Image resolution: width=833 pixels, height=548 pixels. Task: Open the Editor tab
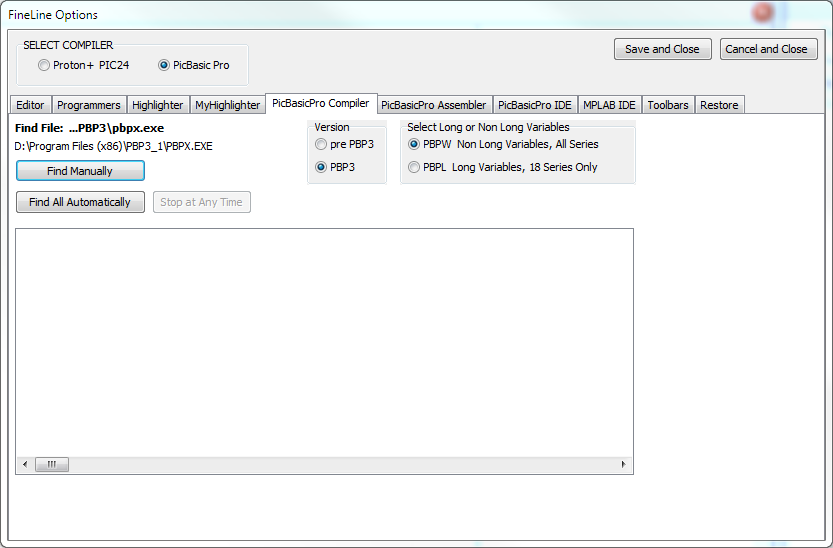click(x=30, y=105)
